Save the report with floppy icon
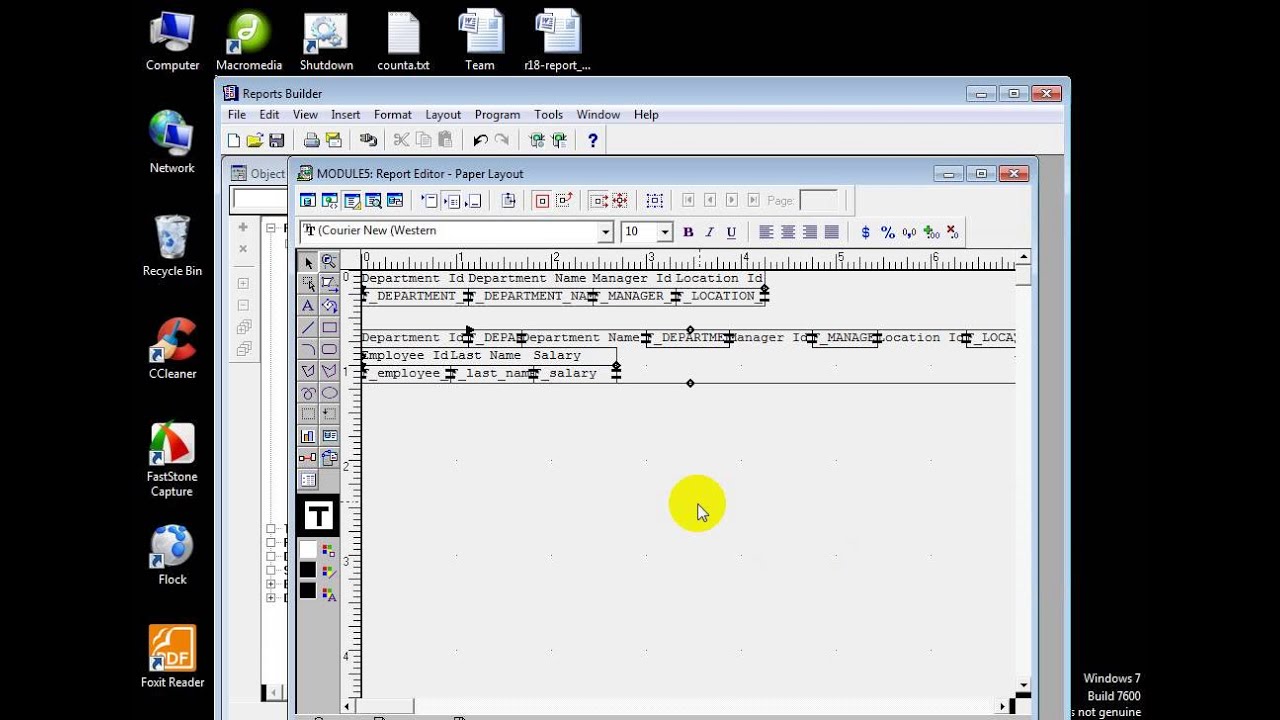This screenshot has height=720, width=1280. pyautogui.click(x=276, y=141)
